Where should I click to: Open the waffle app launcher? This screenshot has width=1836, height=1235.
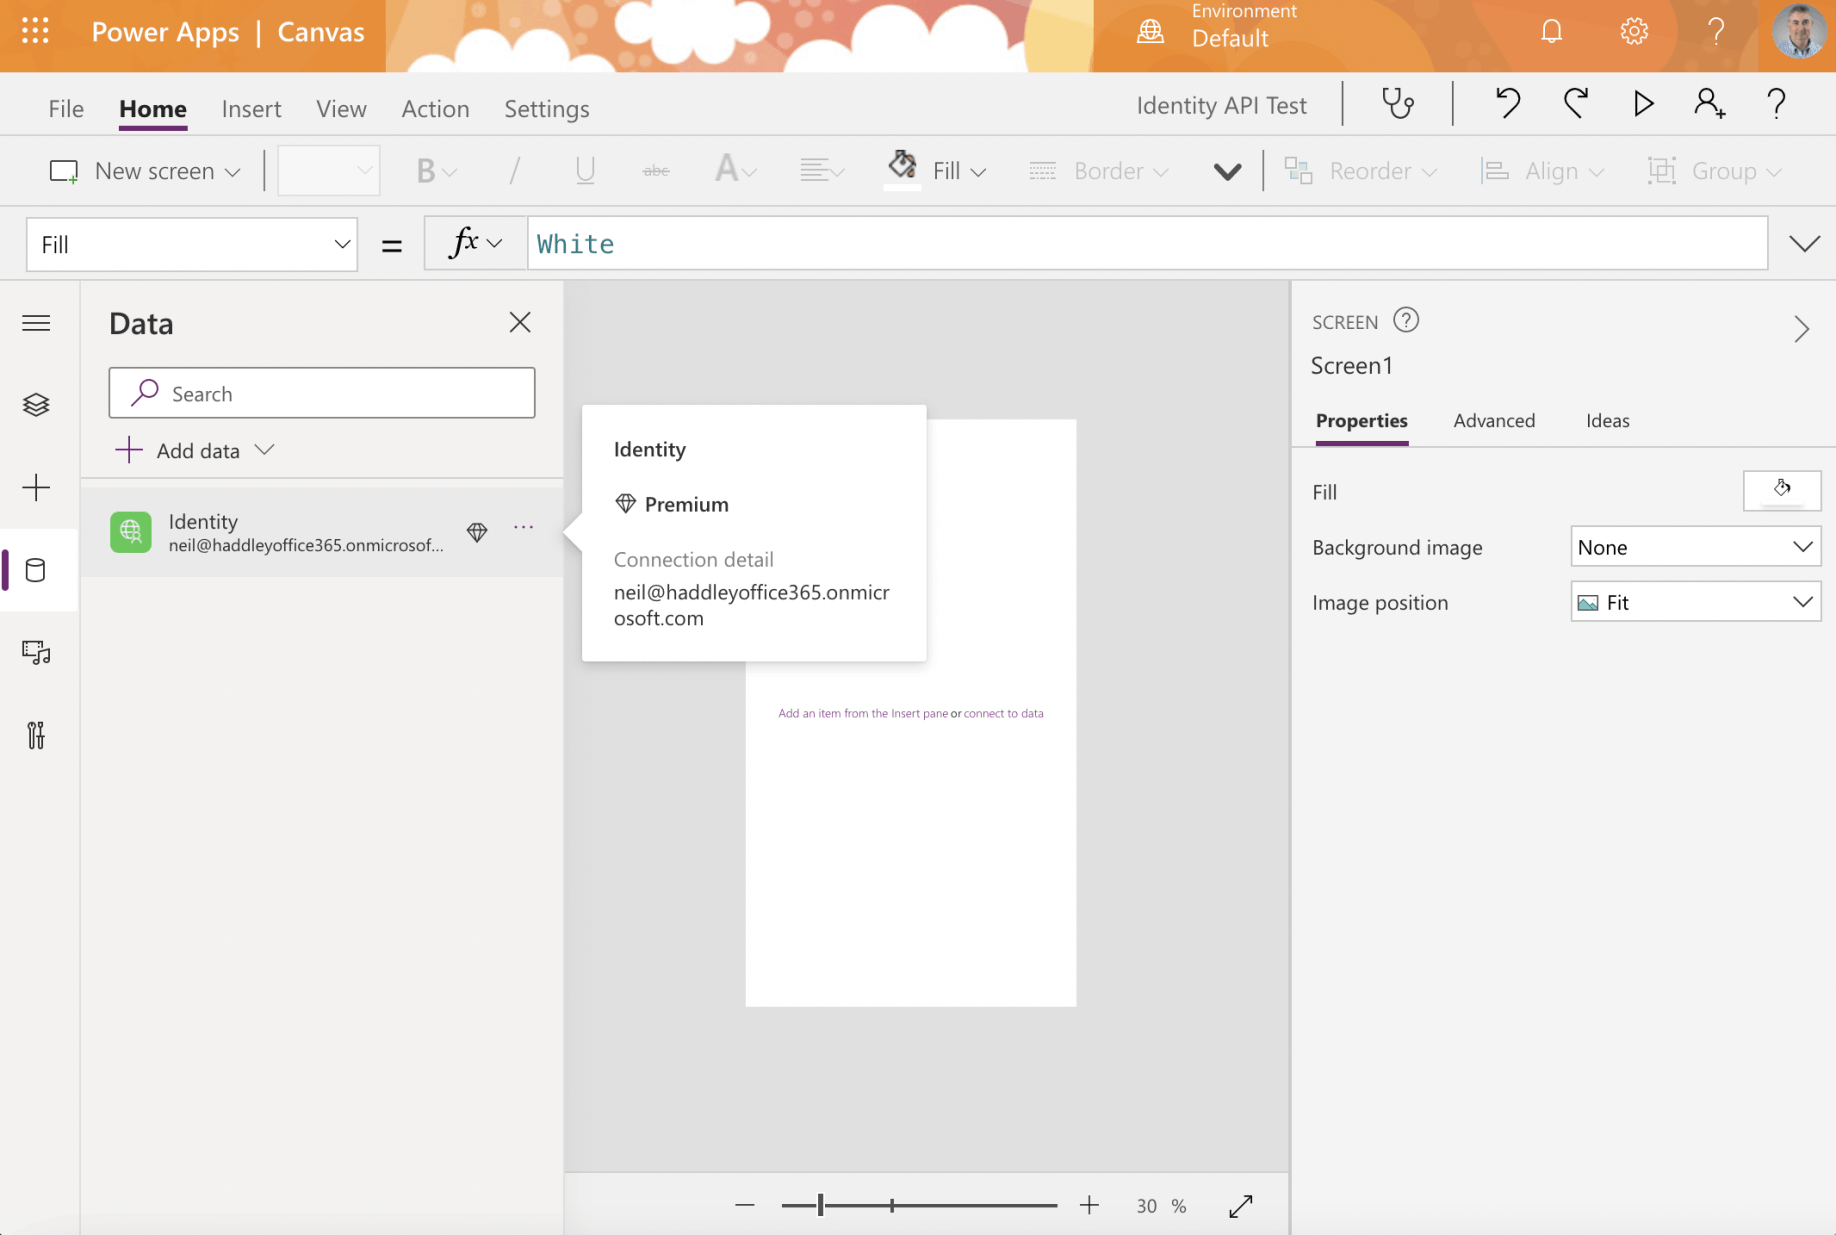tap(35, 32)
